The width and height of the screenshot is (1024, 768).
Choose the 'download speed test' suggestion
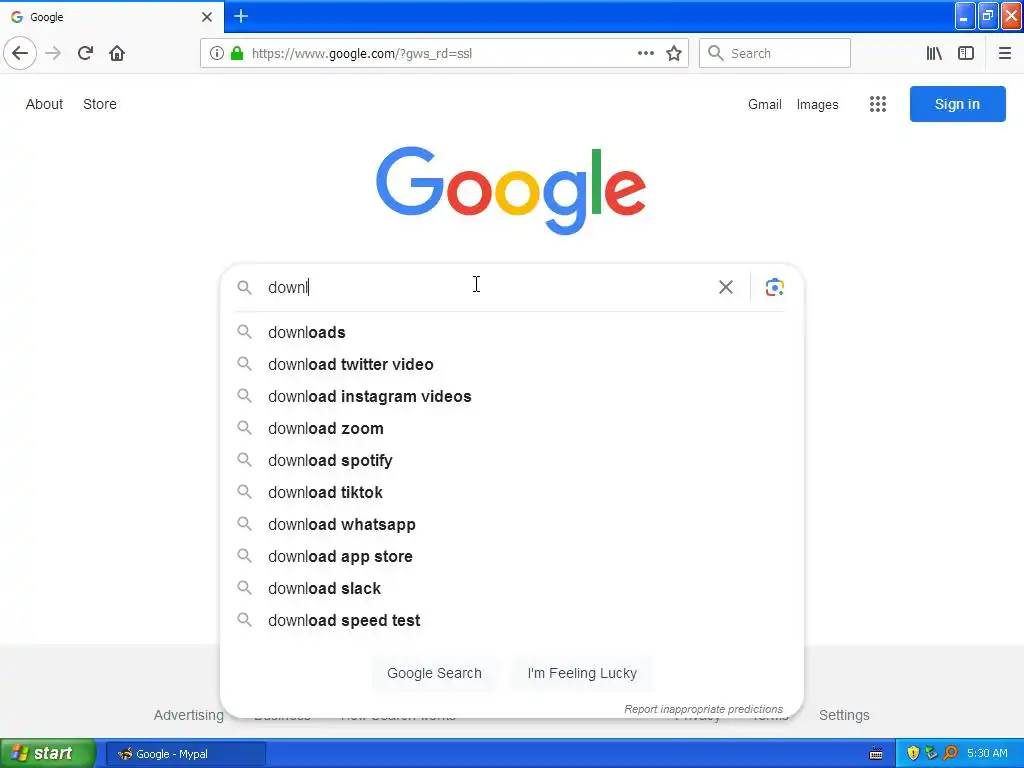coord(343,620)
